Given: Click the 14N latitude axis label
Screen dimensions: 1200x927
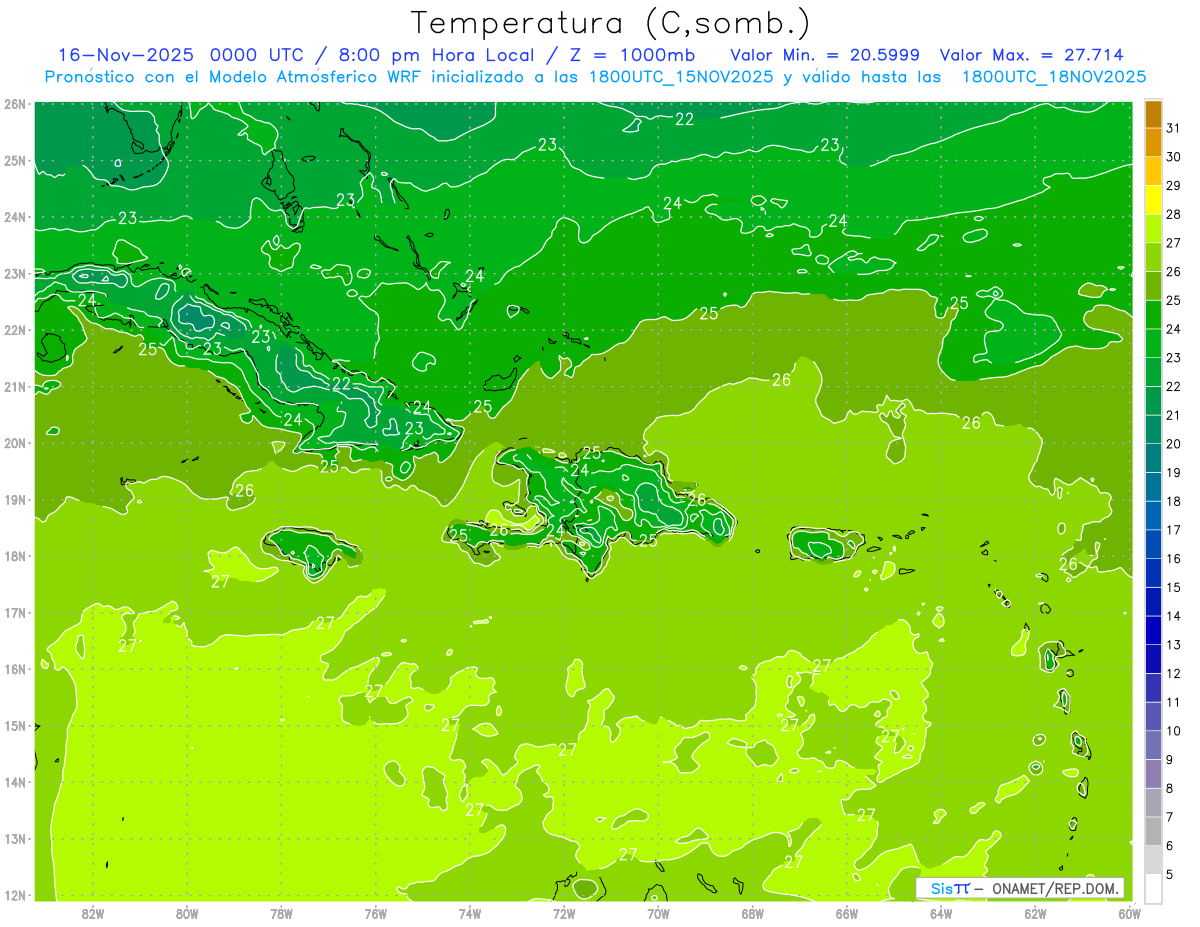Looking at the screenshot, I should click(x=15, y=782).
